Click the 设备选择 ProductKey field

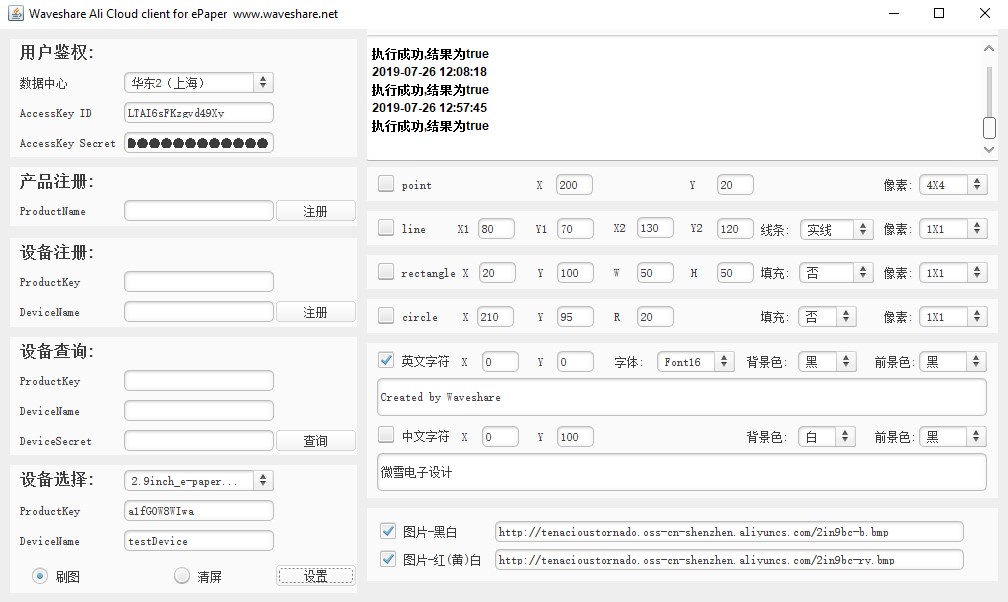click(x=199, y=511)
